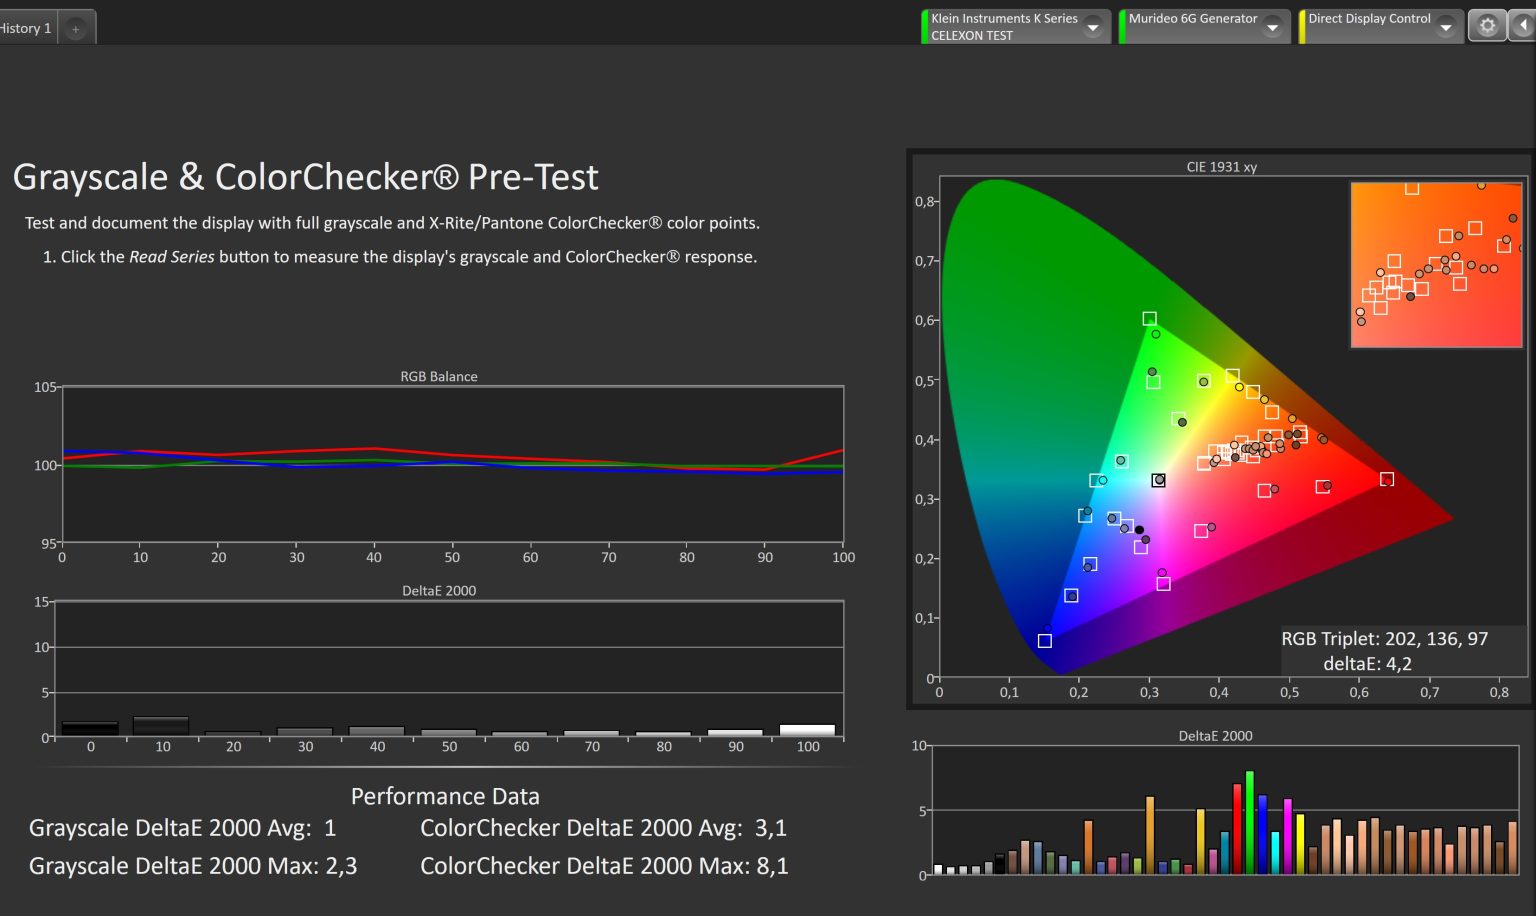Viewport: 1536px width, 916px height.
Task: Switch to the History 1 tab
Action: click(x=26, y=29)
